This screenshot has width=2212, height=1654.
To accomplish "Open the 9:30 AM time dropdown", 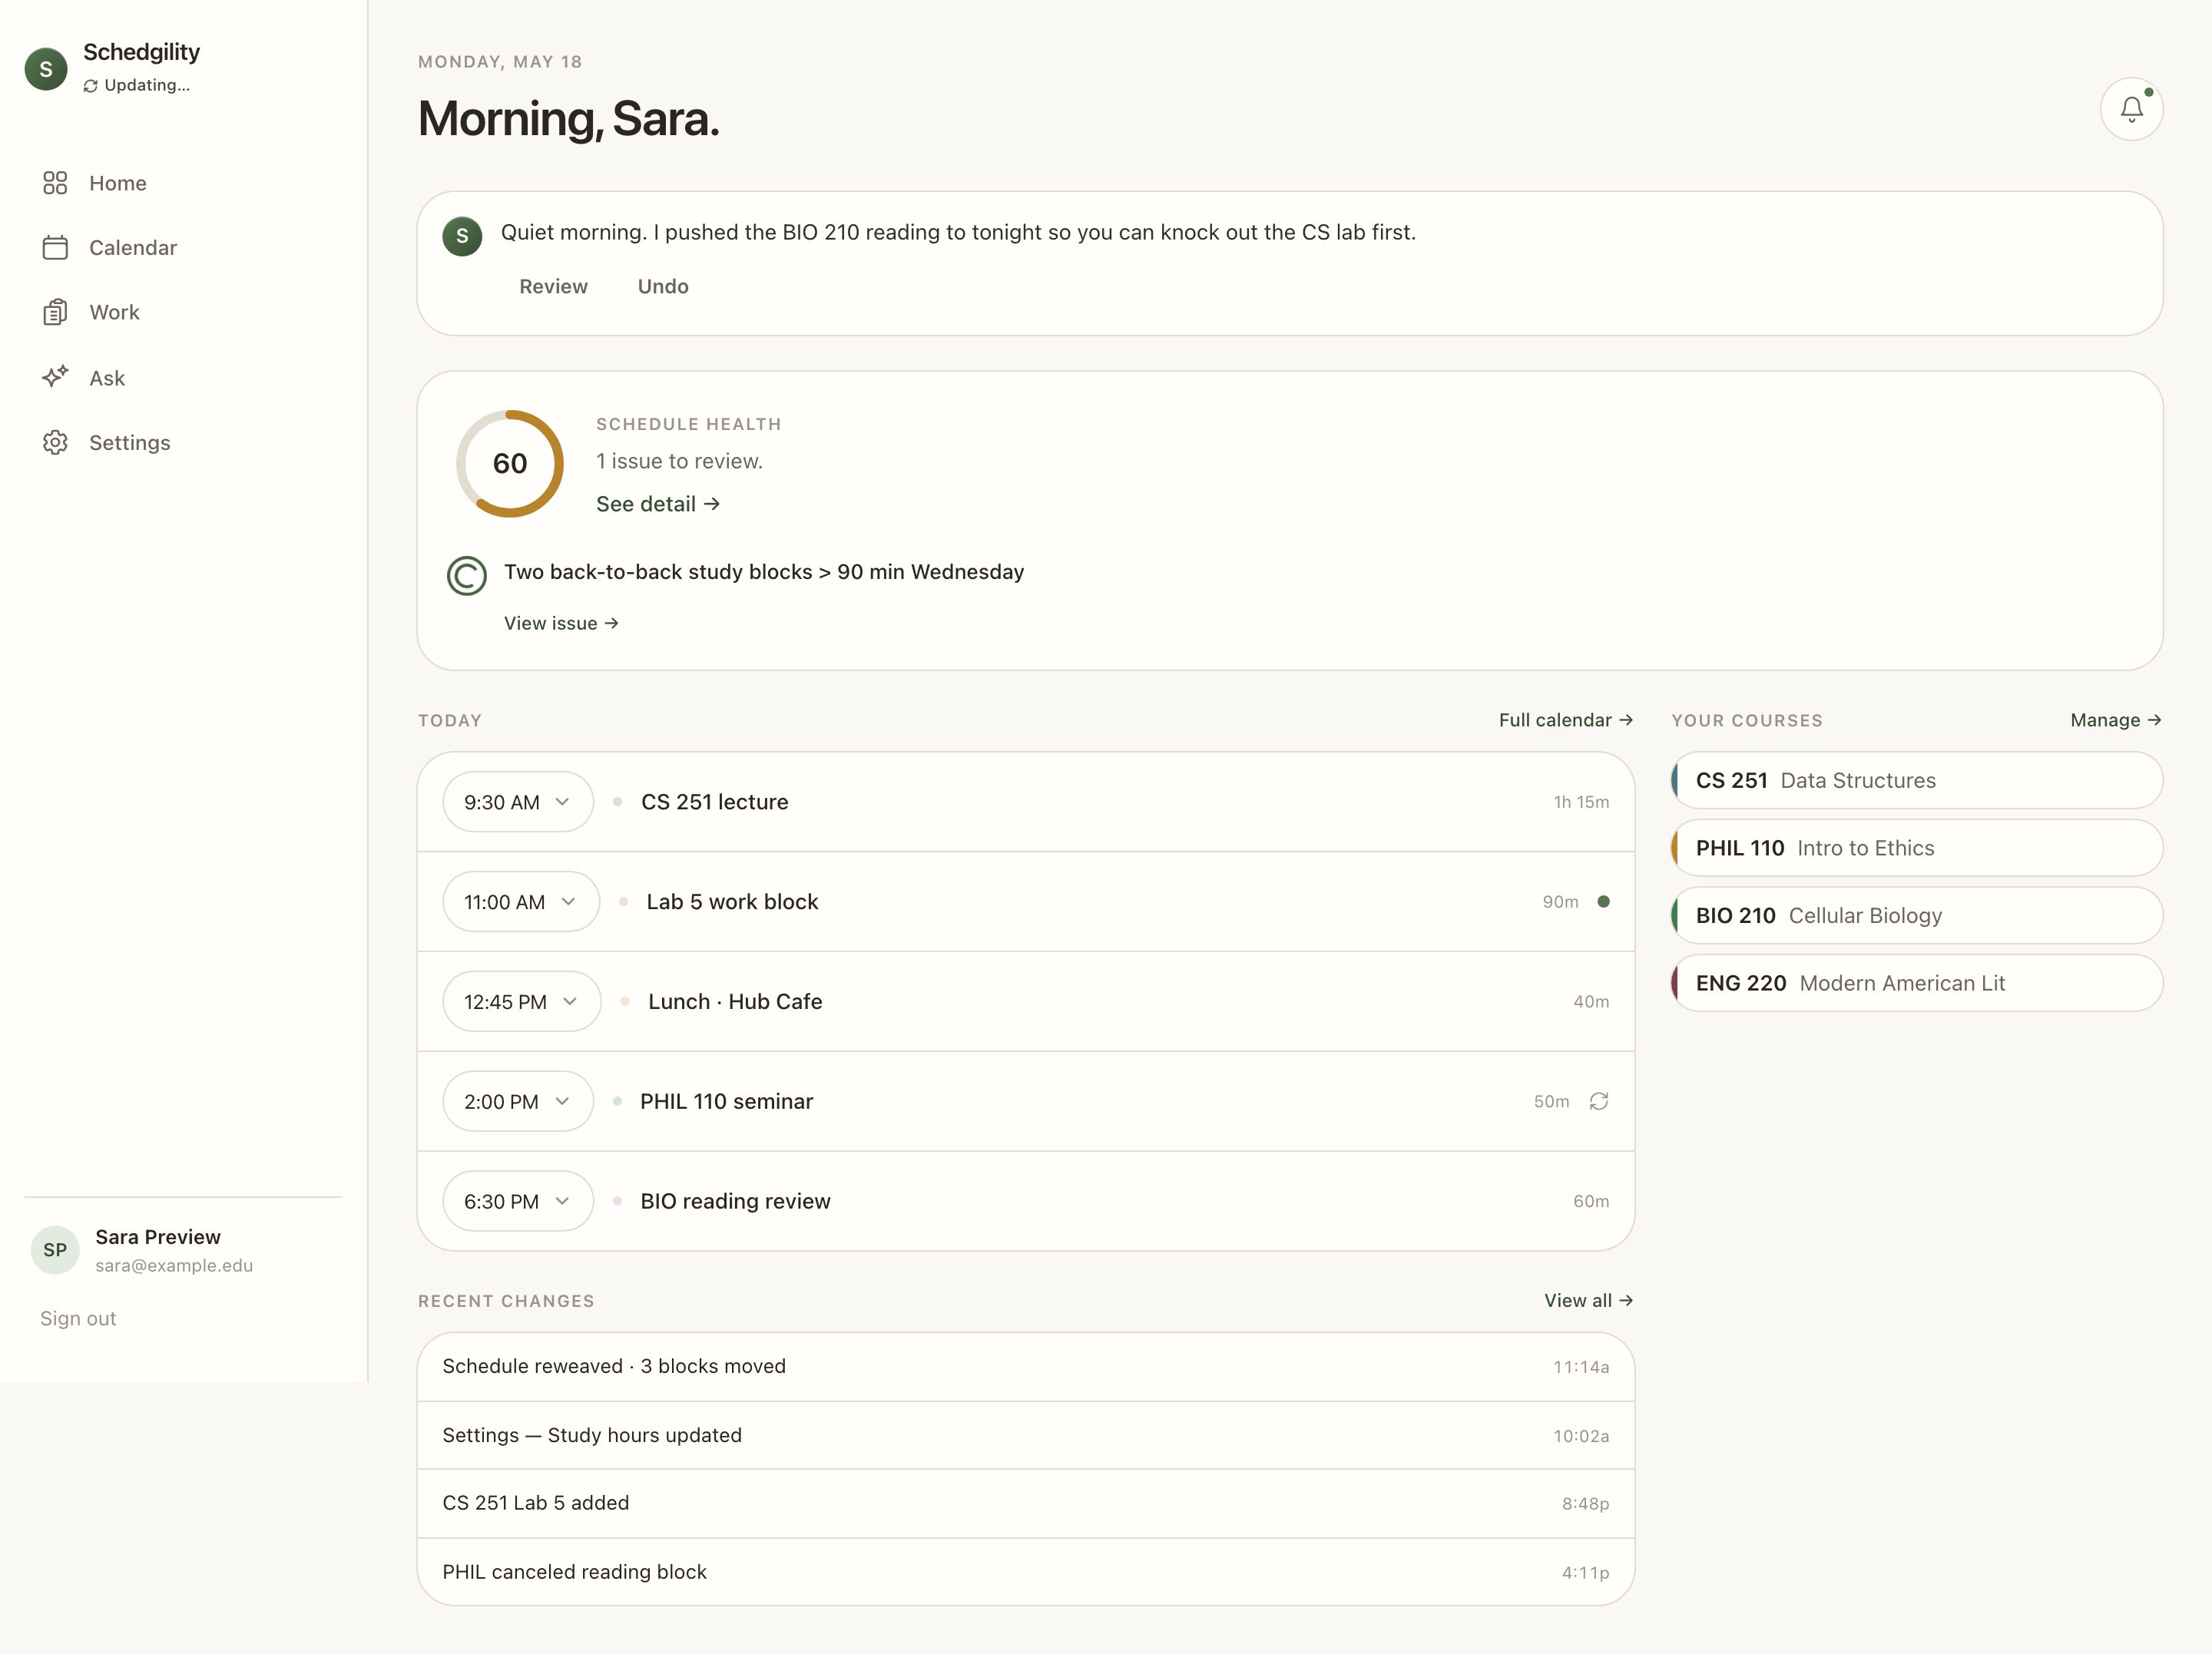I will tap(518, 802).
